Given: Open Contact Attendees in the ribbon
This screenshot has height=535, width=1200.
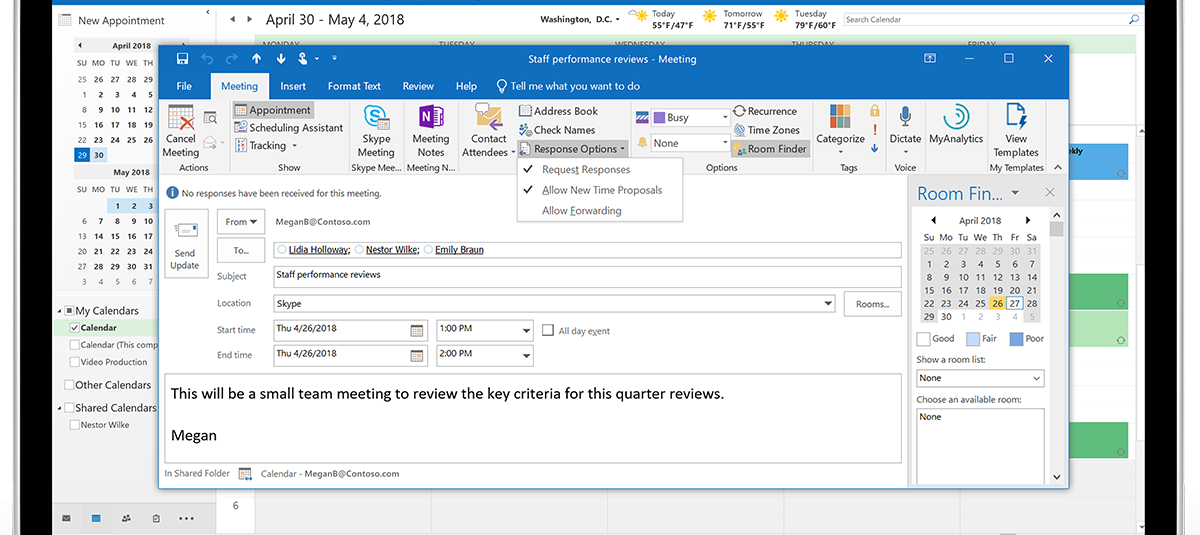Looking at the screenshot, I should [x=488, y=118].
